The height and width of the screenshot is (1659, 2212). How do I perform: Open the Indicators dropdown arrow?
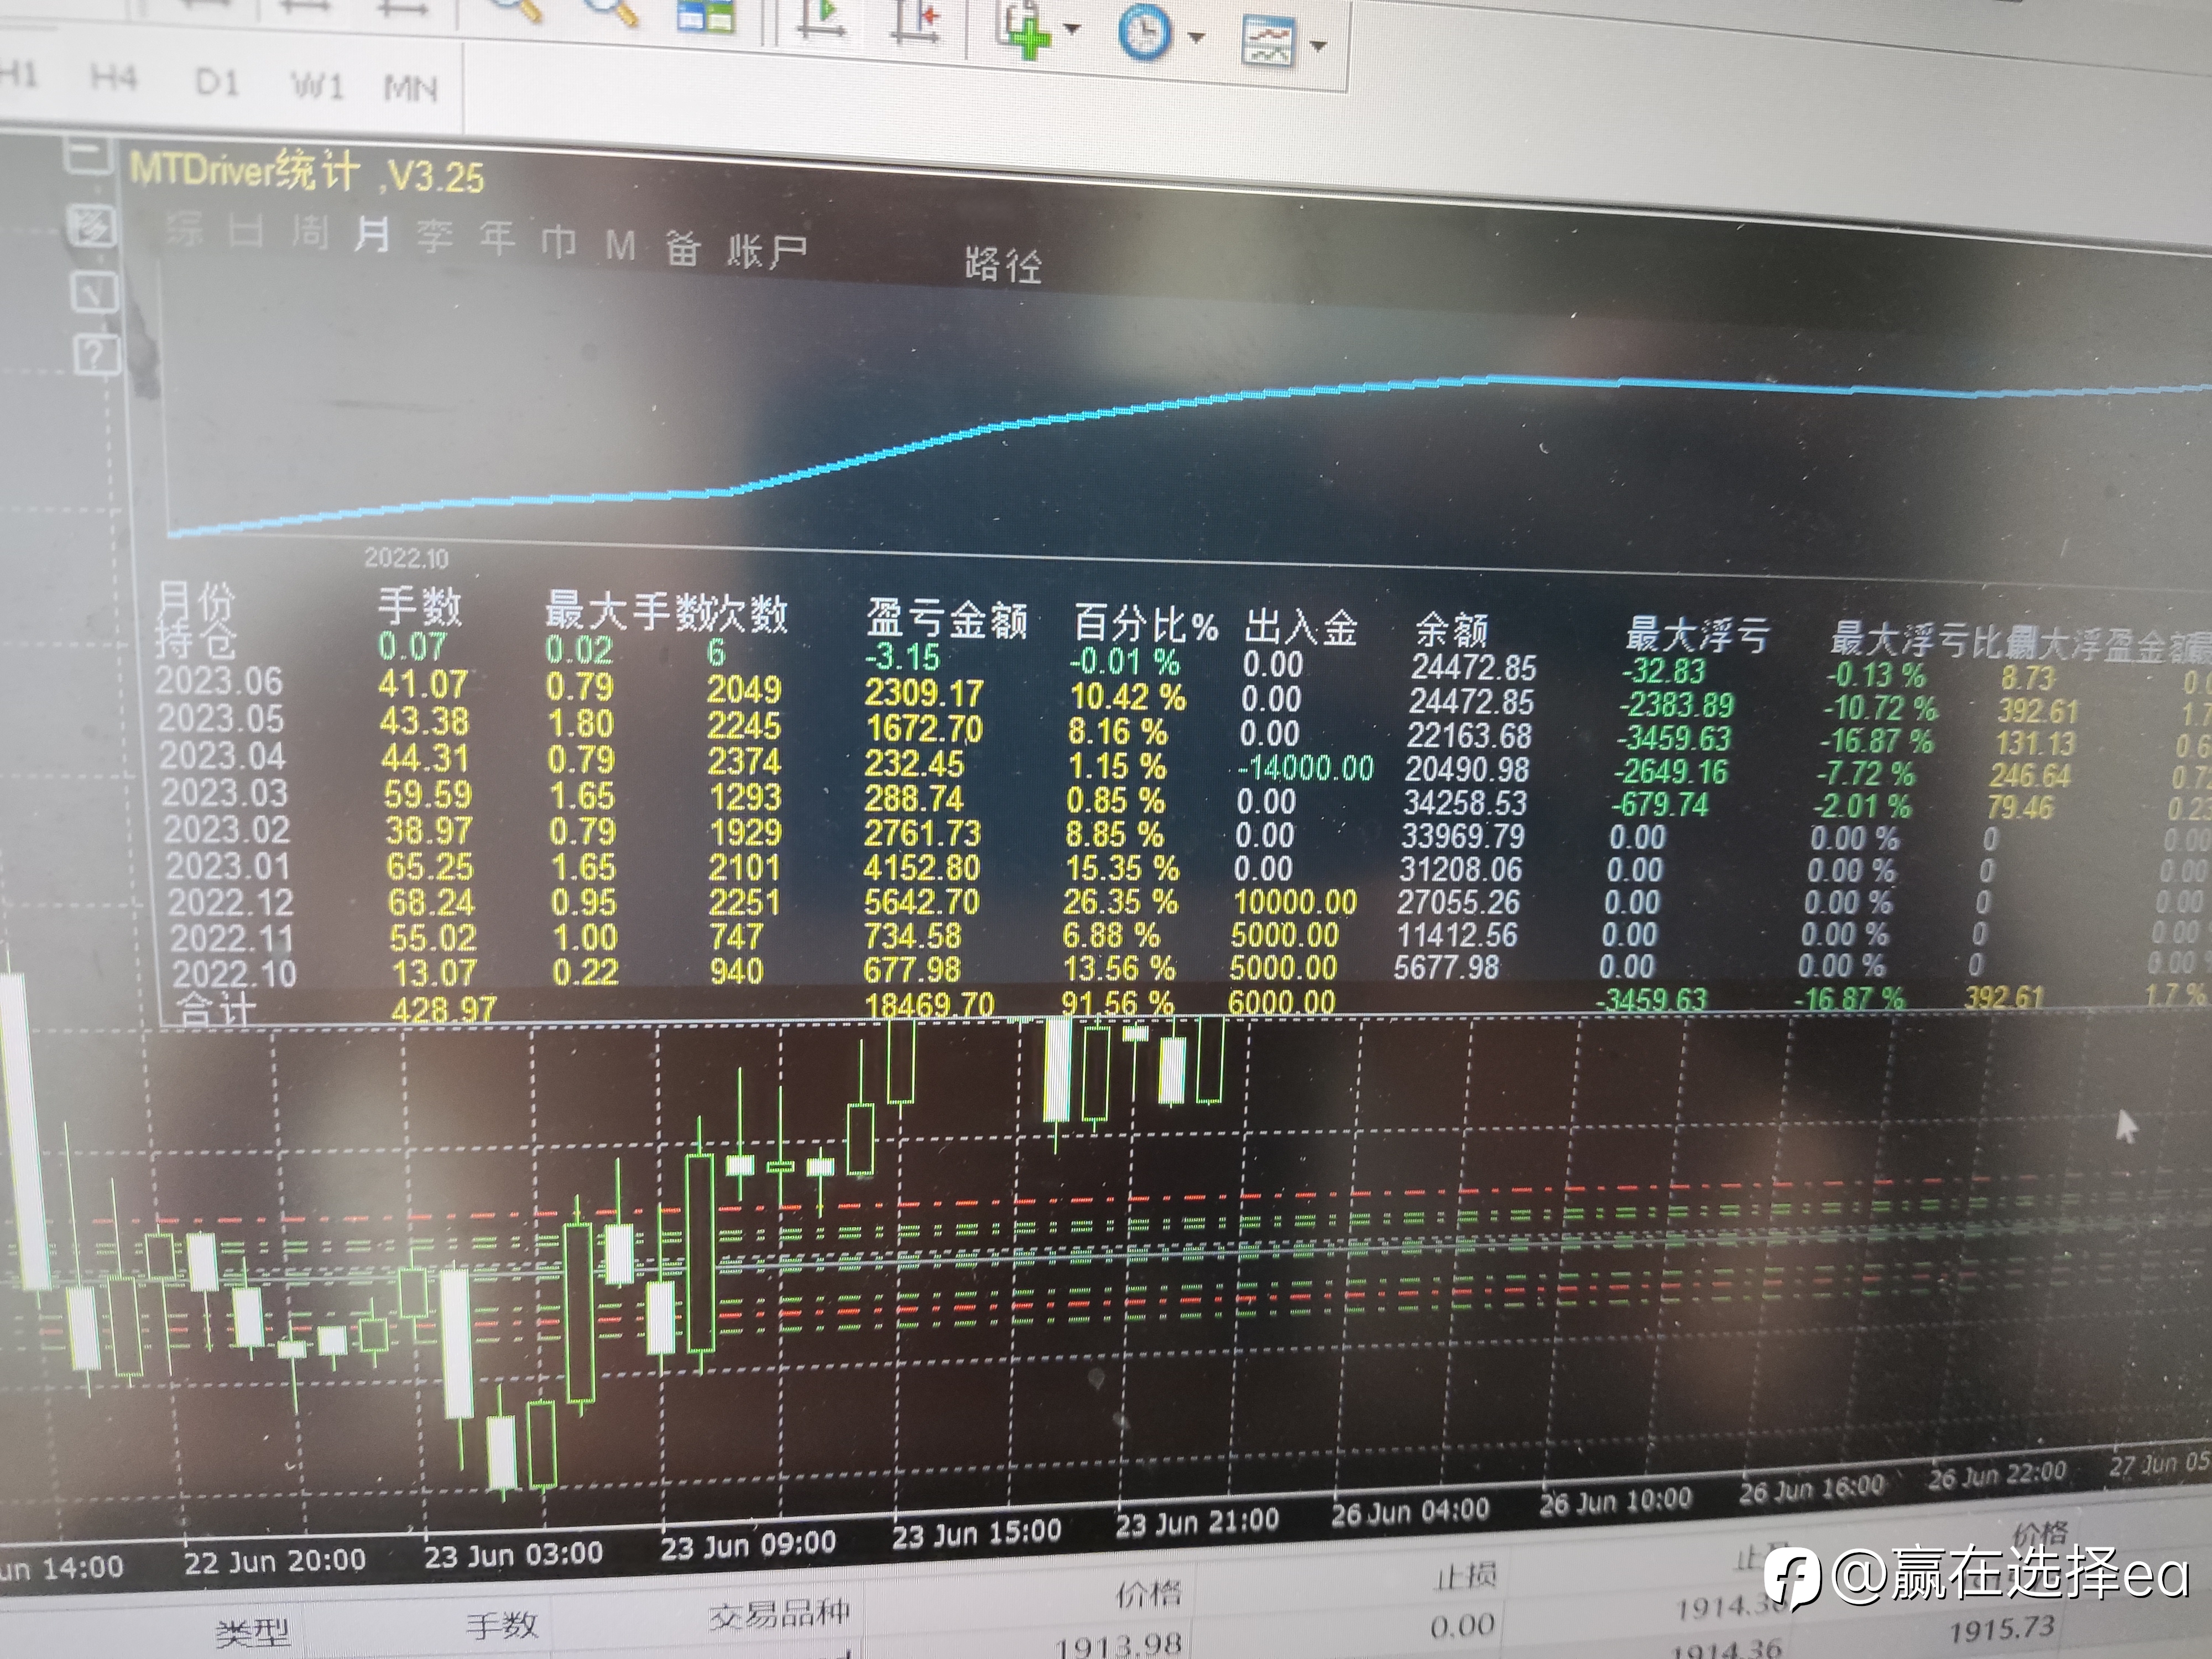pos(1073,30)
